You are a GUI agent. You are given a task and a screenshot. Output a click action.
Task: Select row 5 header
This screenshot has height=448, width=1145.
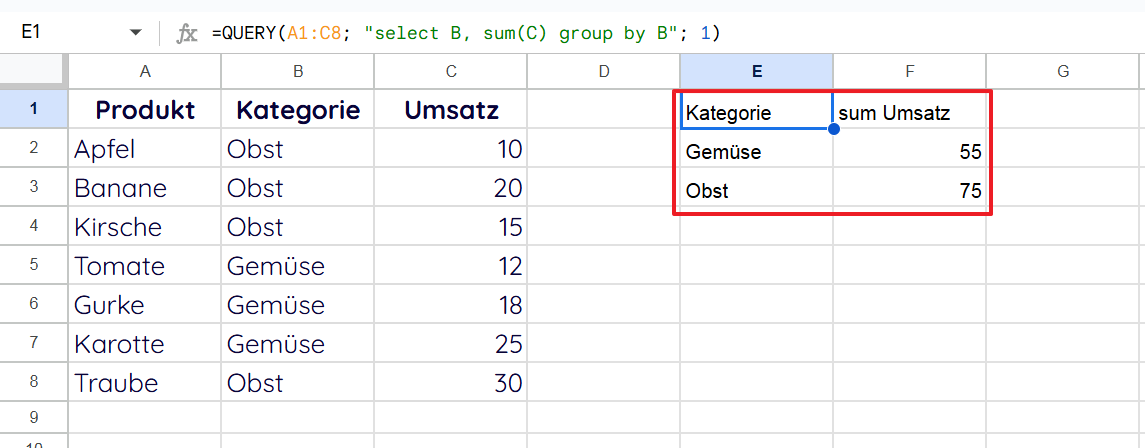tap(33, 266)
